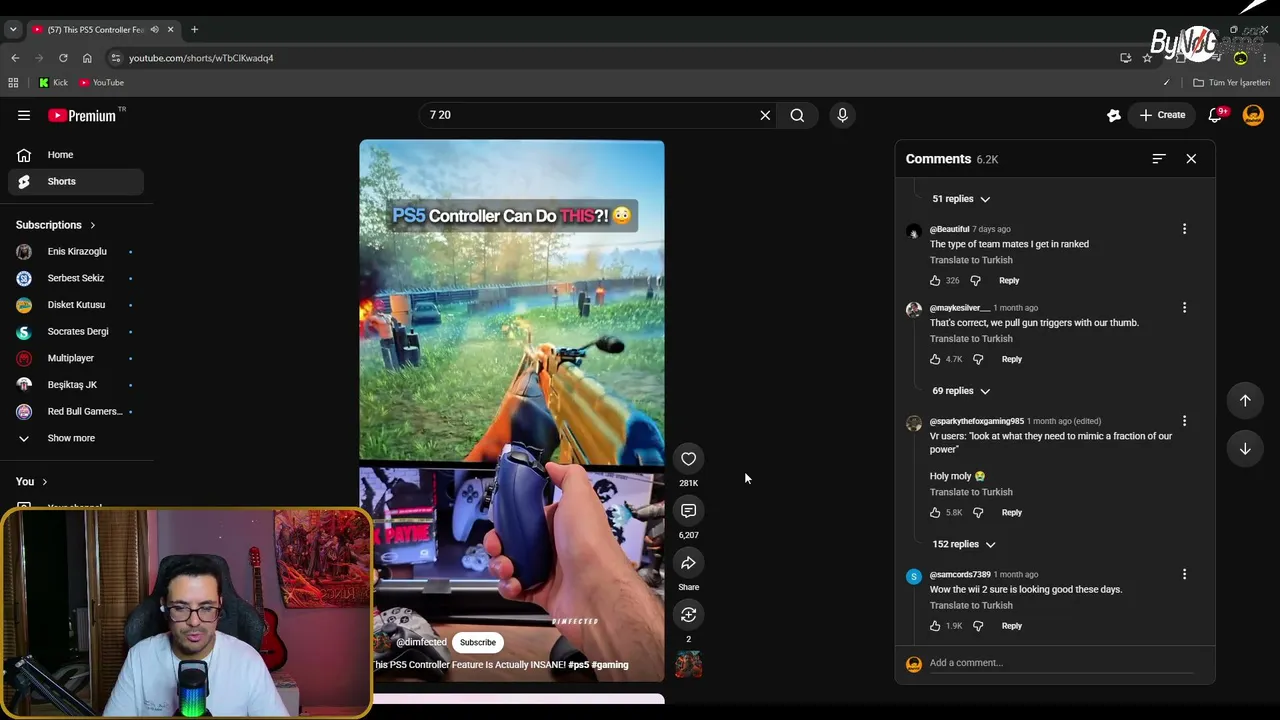The height and width of the screenshot is (720, 1280).
Task: Open the YouTube guide hamburger menu
Action: tap(24, 115)
